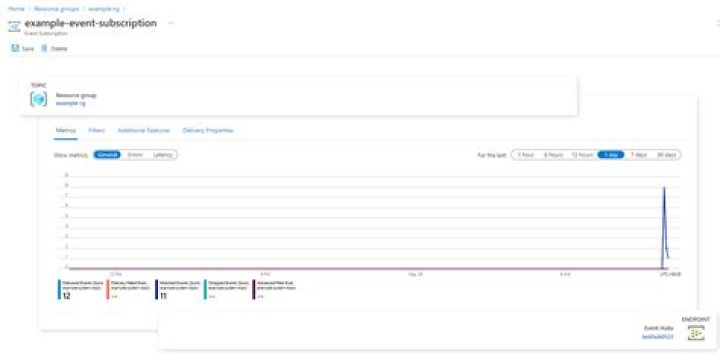Image resolution: width=720 pixels, height=360 pixels.
Task: Select Latency metrics option
Action: pyautogui.click(x=163, y=155)
